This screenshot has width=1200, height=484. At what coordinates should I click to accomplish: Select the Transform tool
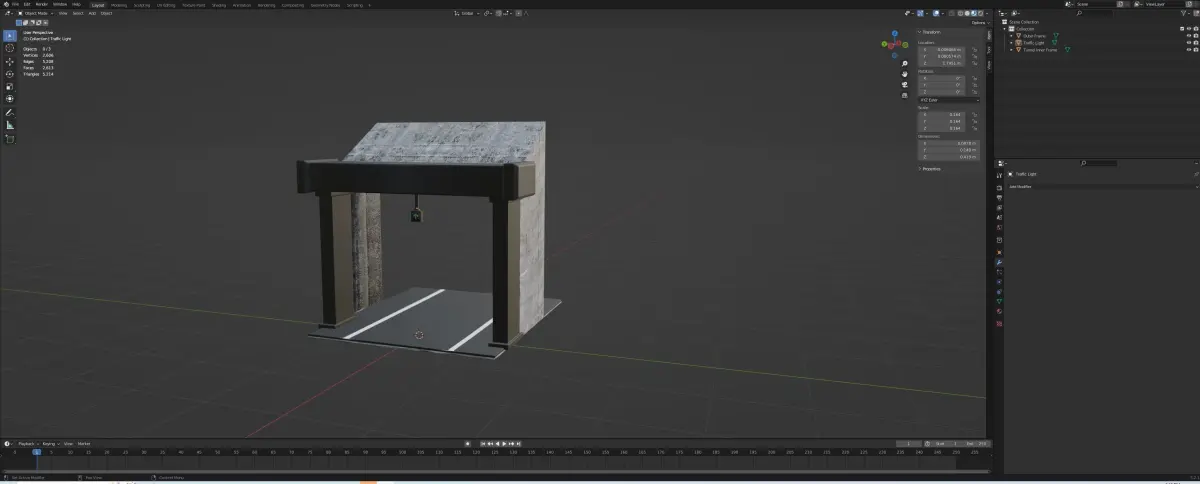pos(10,99)
